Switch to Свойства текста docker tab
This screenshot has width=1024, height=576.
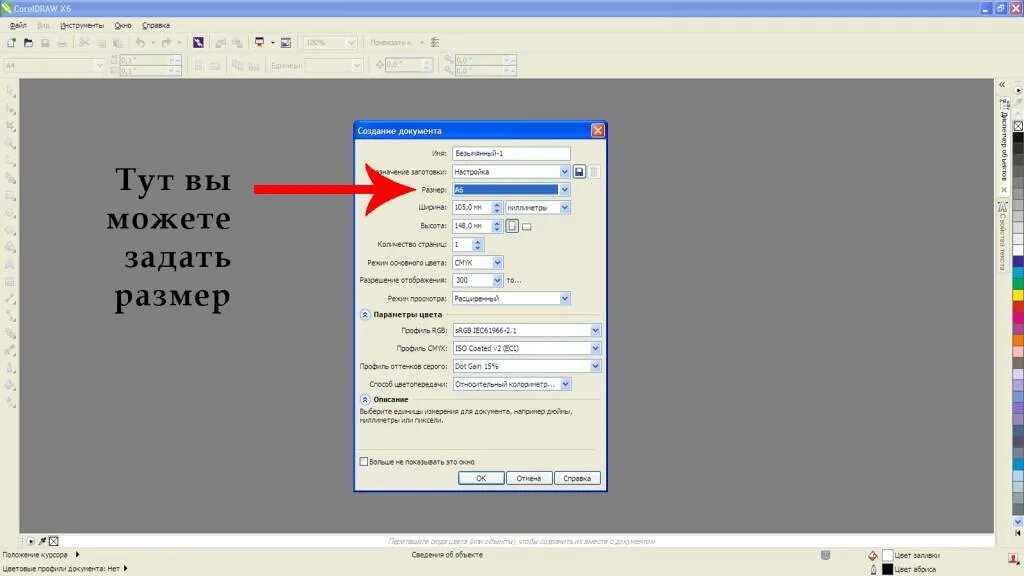click(1003, 236)
